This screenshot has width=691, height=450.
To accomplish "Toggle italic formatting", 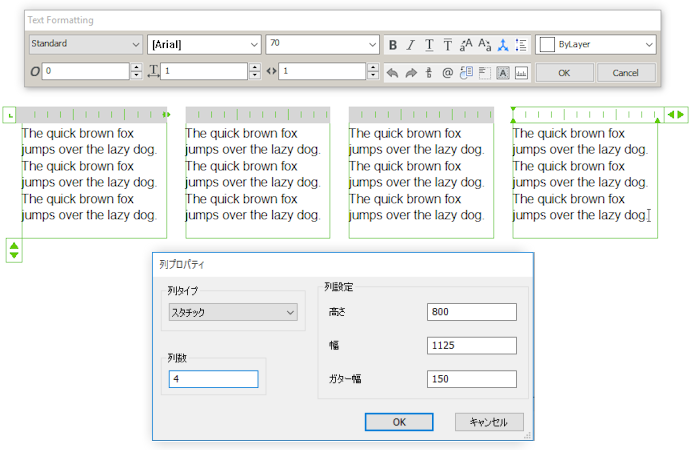I will pos(411,45).
